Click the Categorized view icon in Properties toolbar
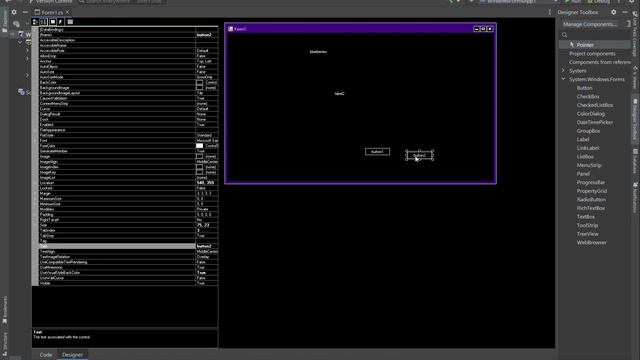640x360 pixels. click(35, 22)
